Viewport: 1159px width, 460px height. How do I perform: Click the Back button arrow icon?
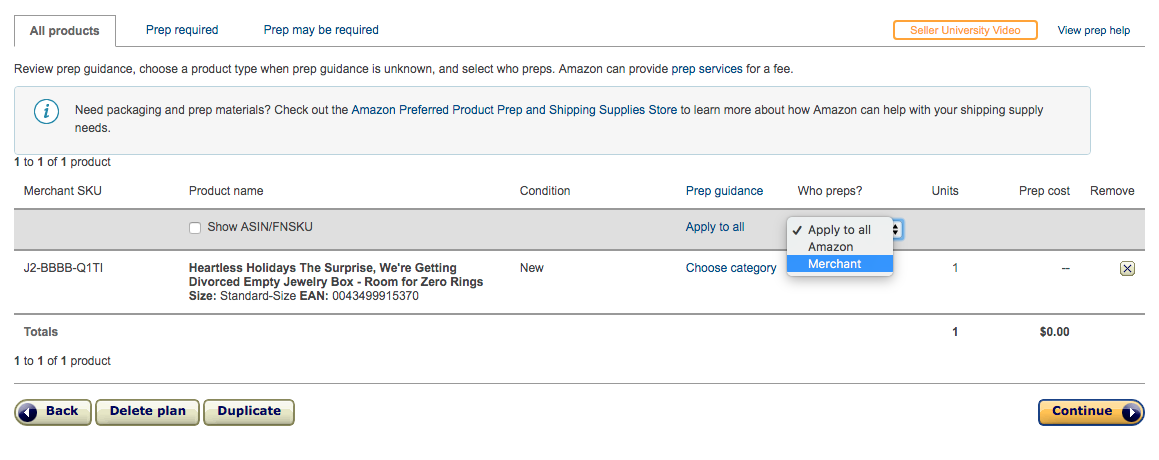[28, 412]
